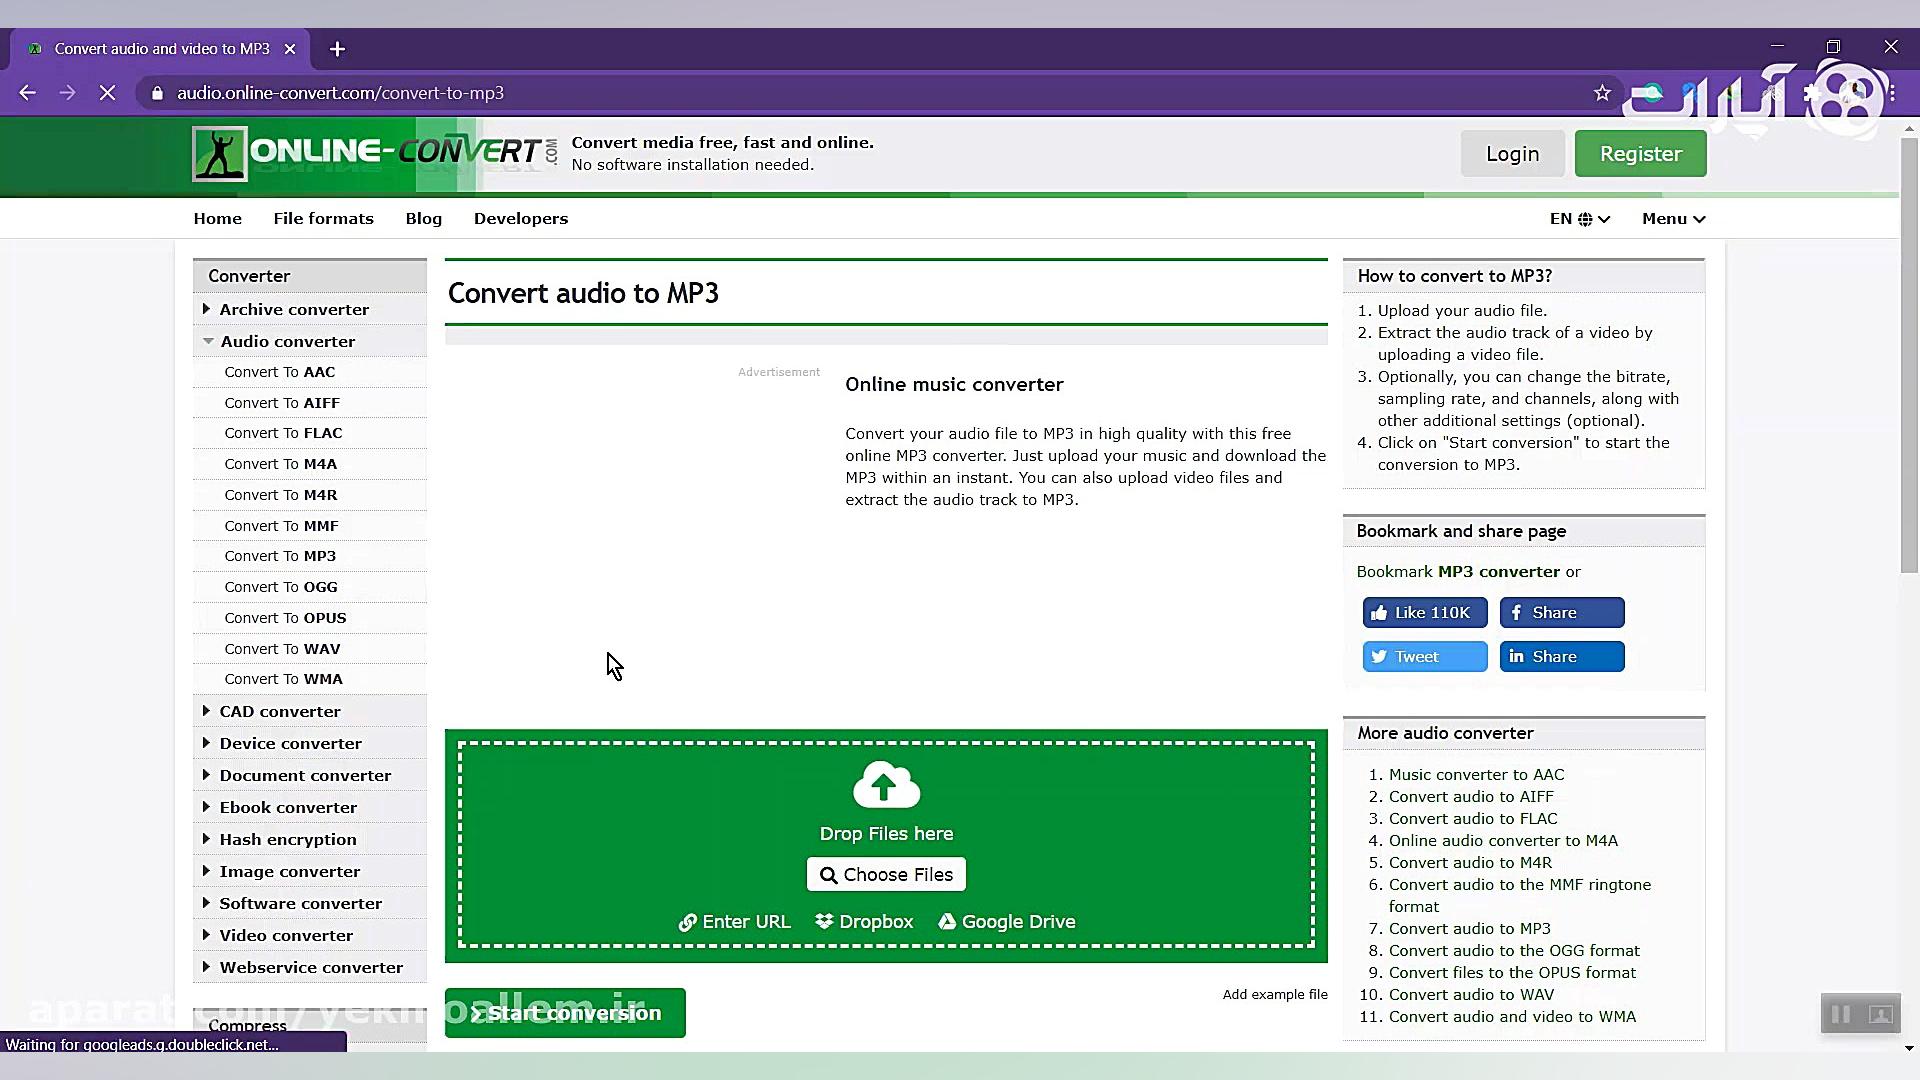Viewport: 1920px width, 1080px height.
Task: Click Add example file link
Action: [1275, 995]
